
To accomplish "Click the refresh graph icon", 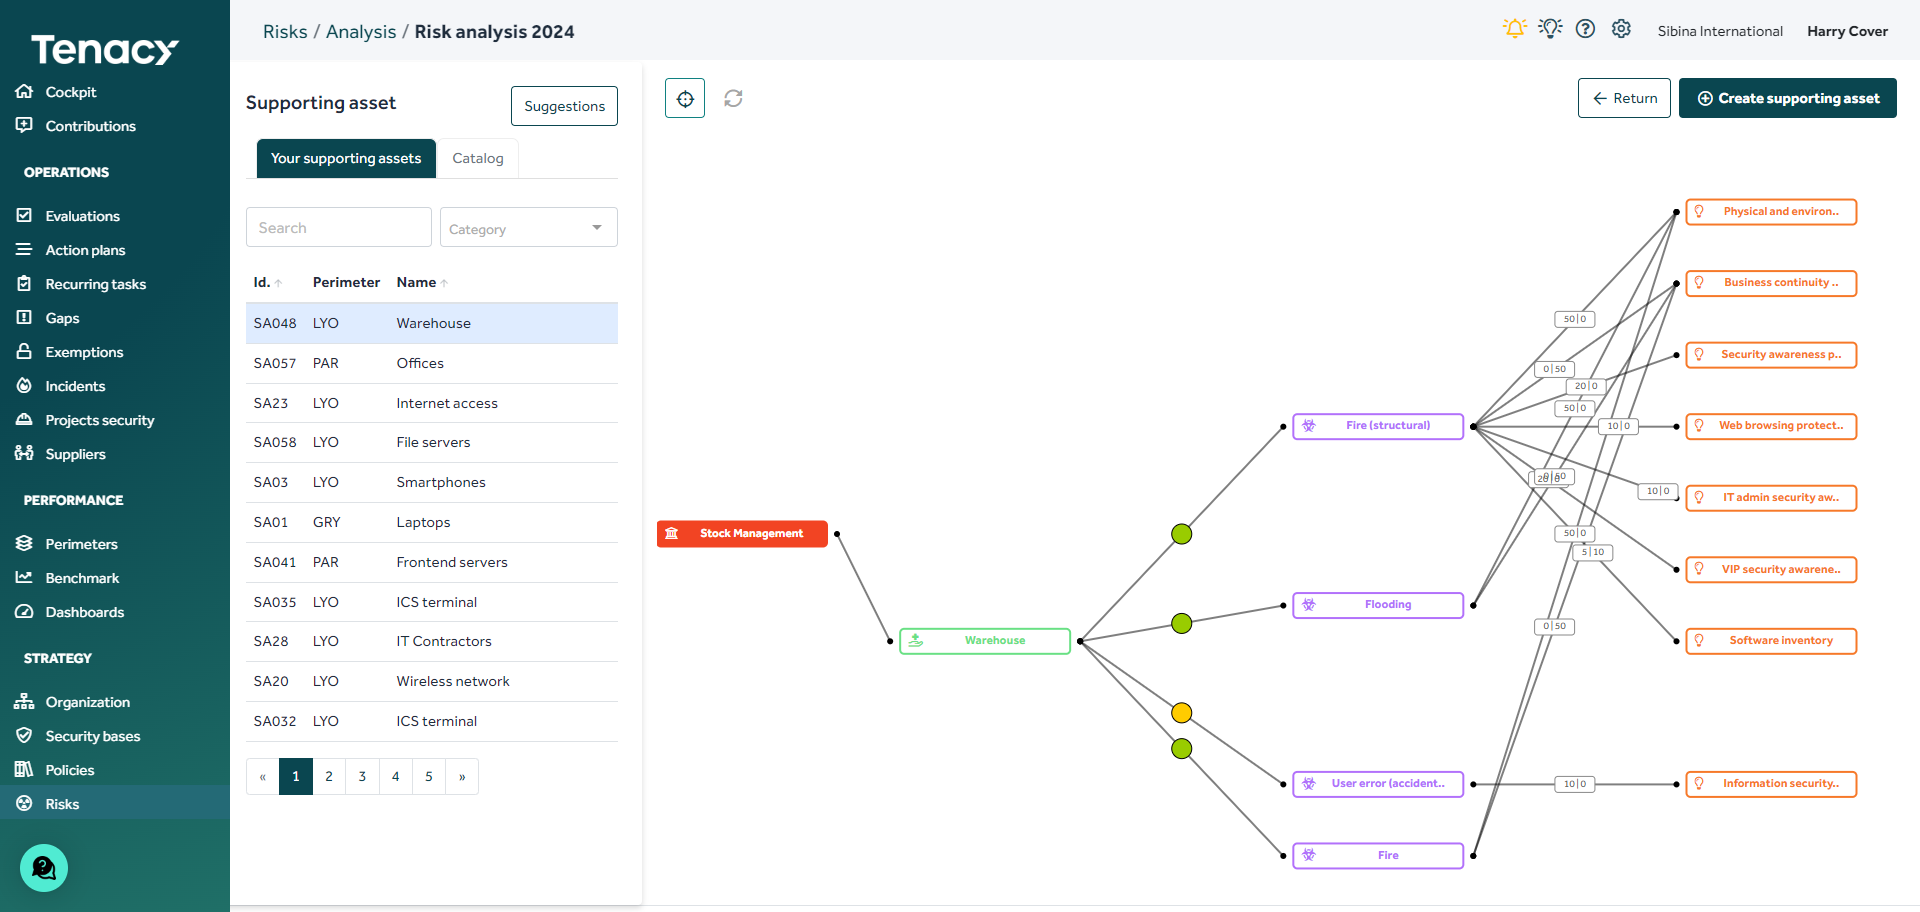I will coord(733,98).
